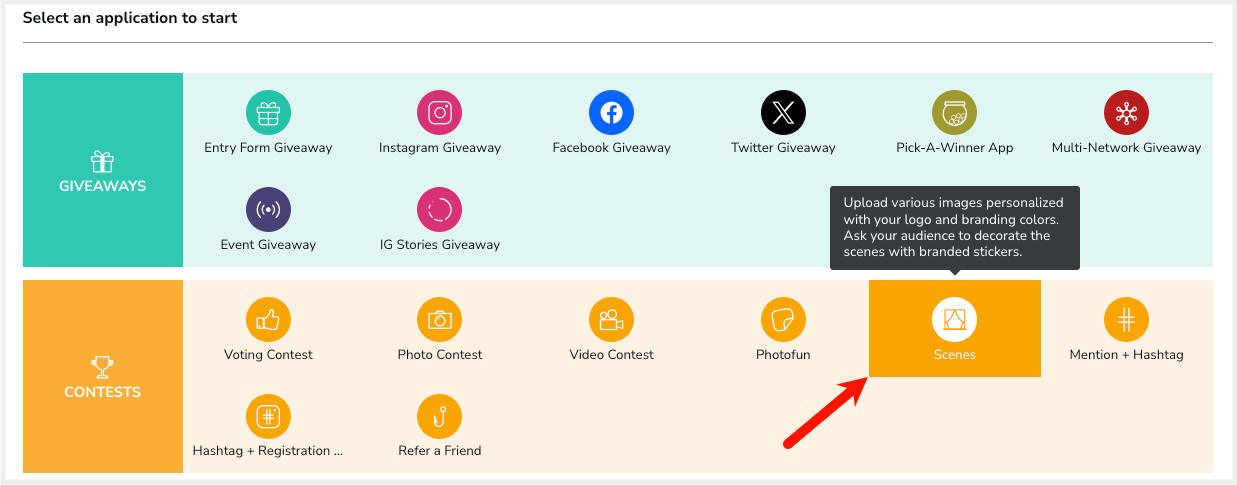The image size is (1237, 485).
Task: Click the Photofun sticker icon
Action: pyautogui.click(x=783, y=319)
